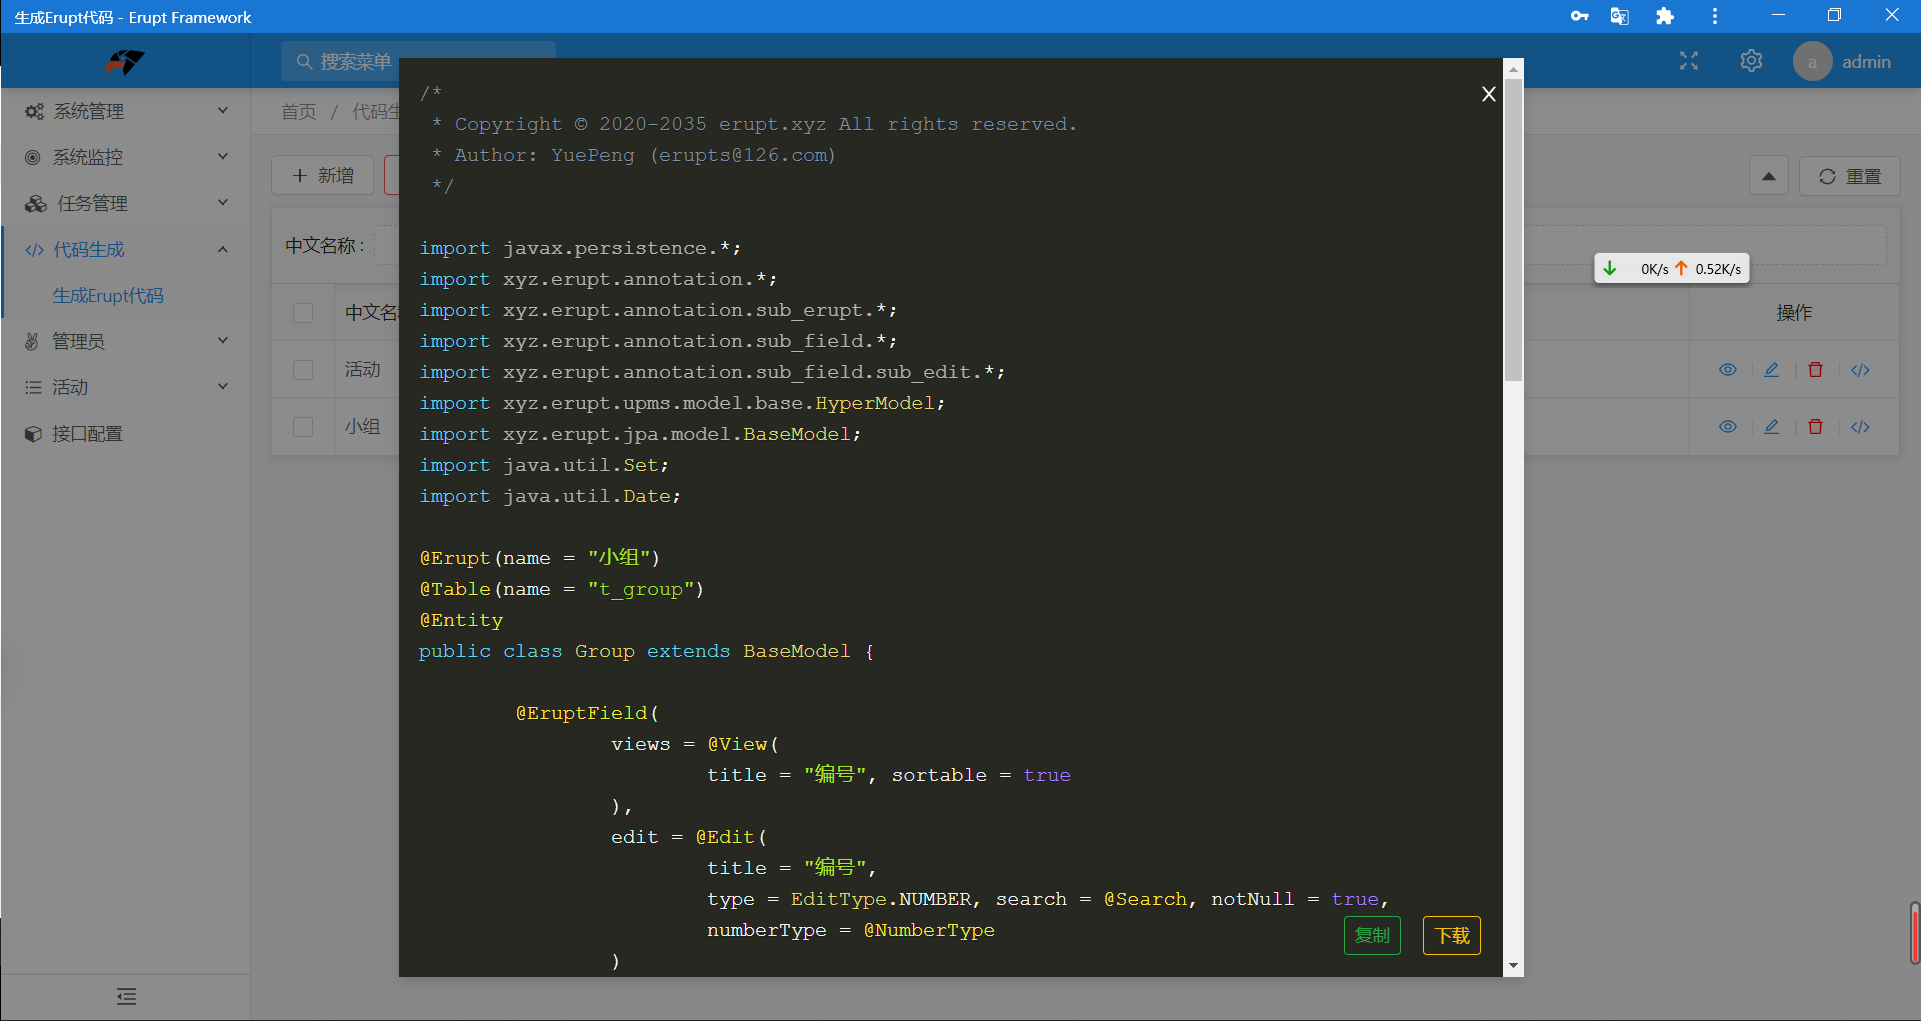
Task: Copy the generated code with 复制
Action: point(1372,935)
